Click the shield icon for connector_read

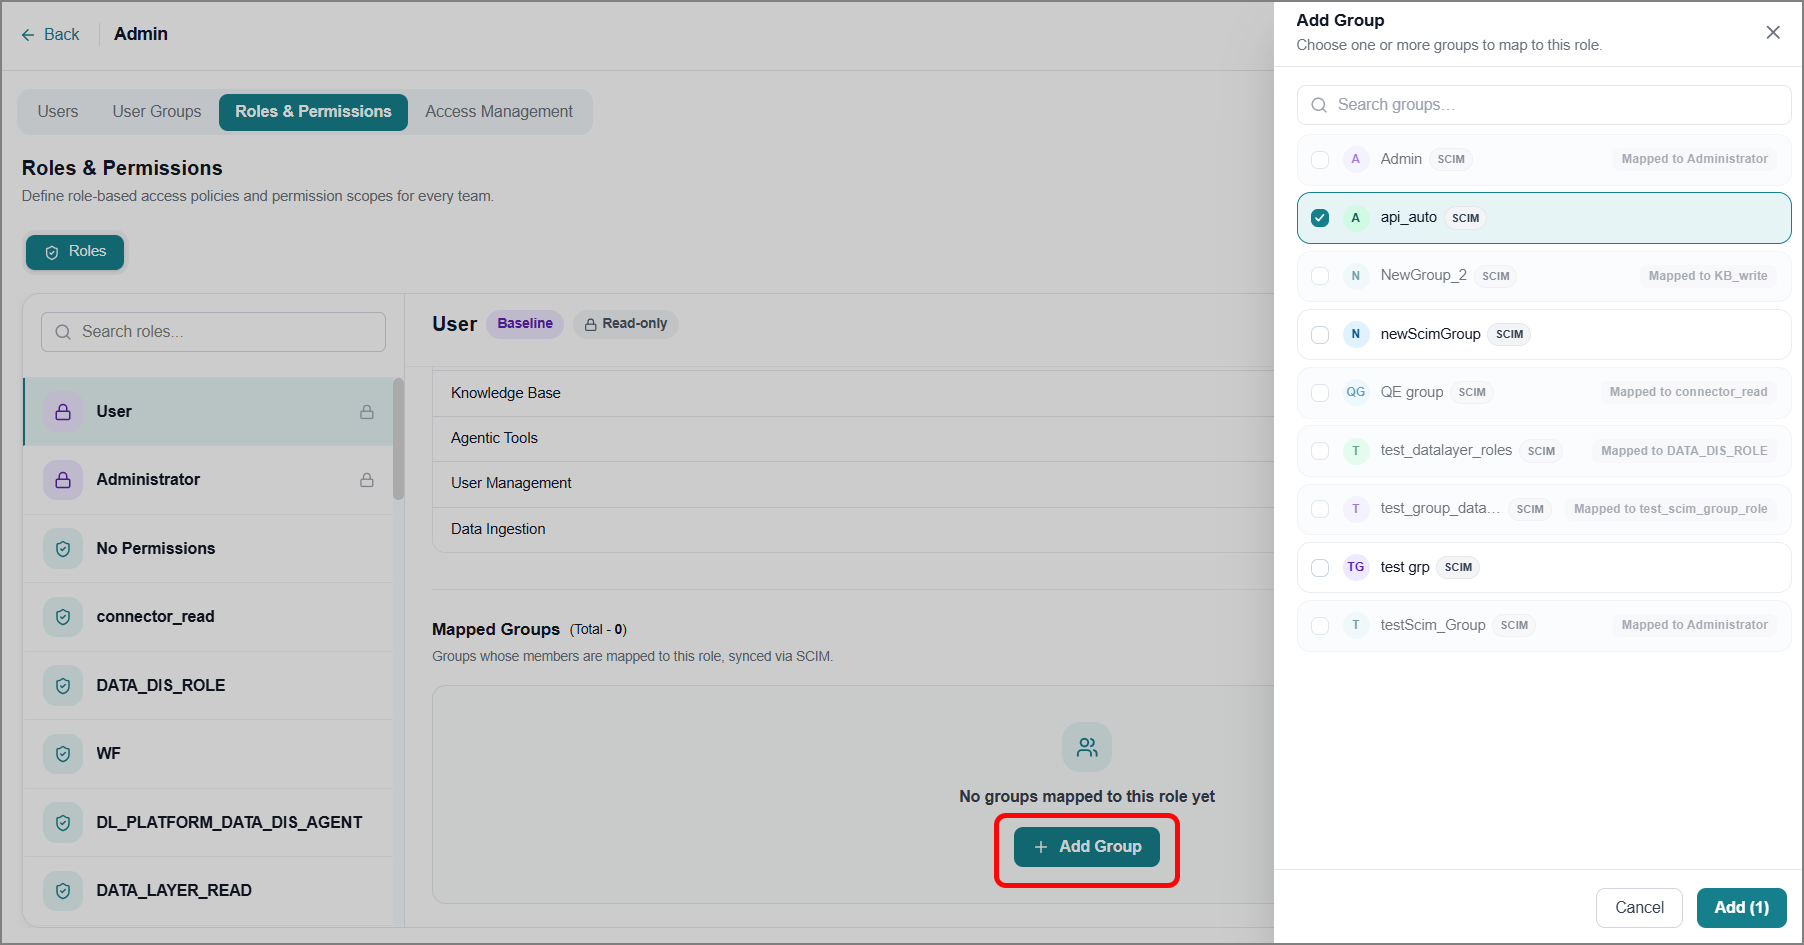tap(63, 617)
